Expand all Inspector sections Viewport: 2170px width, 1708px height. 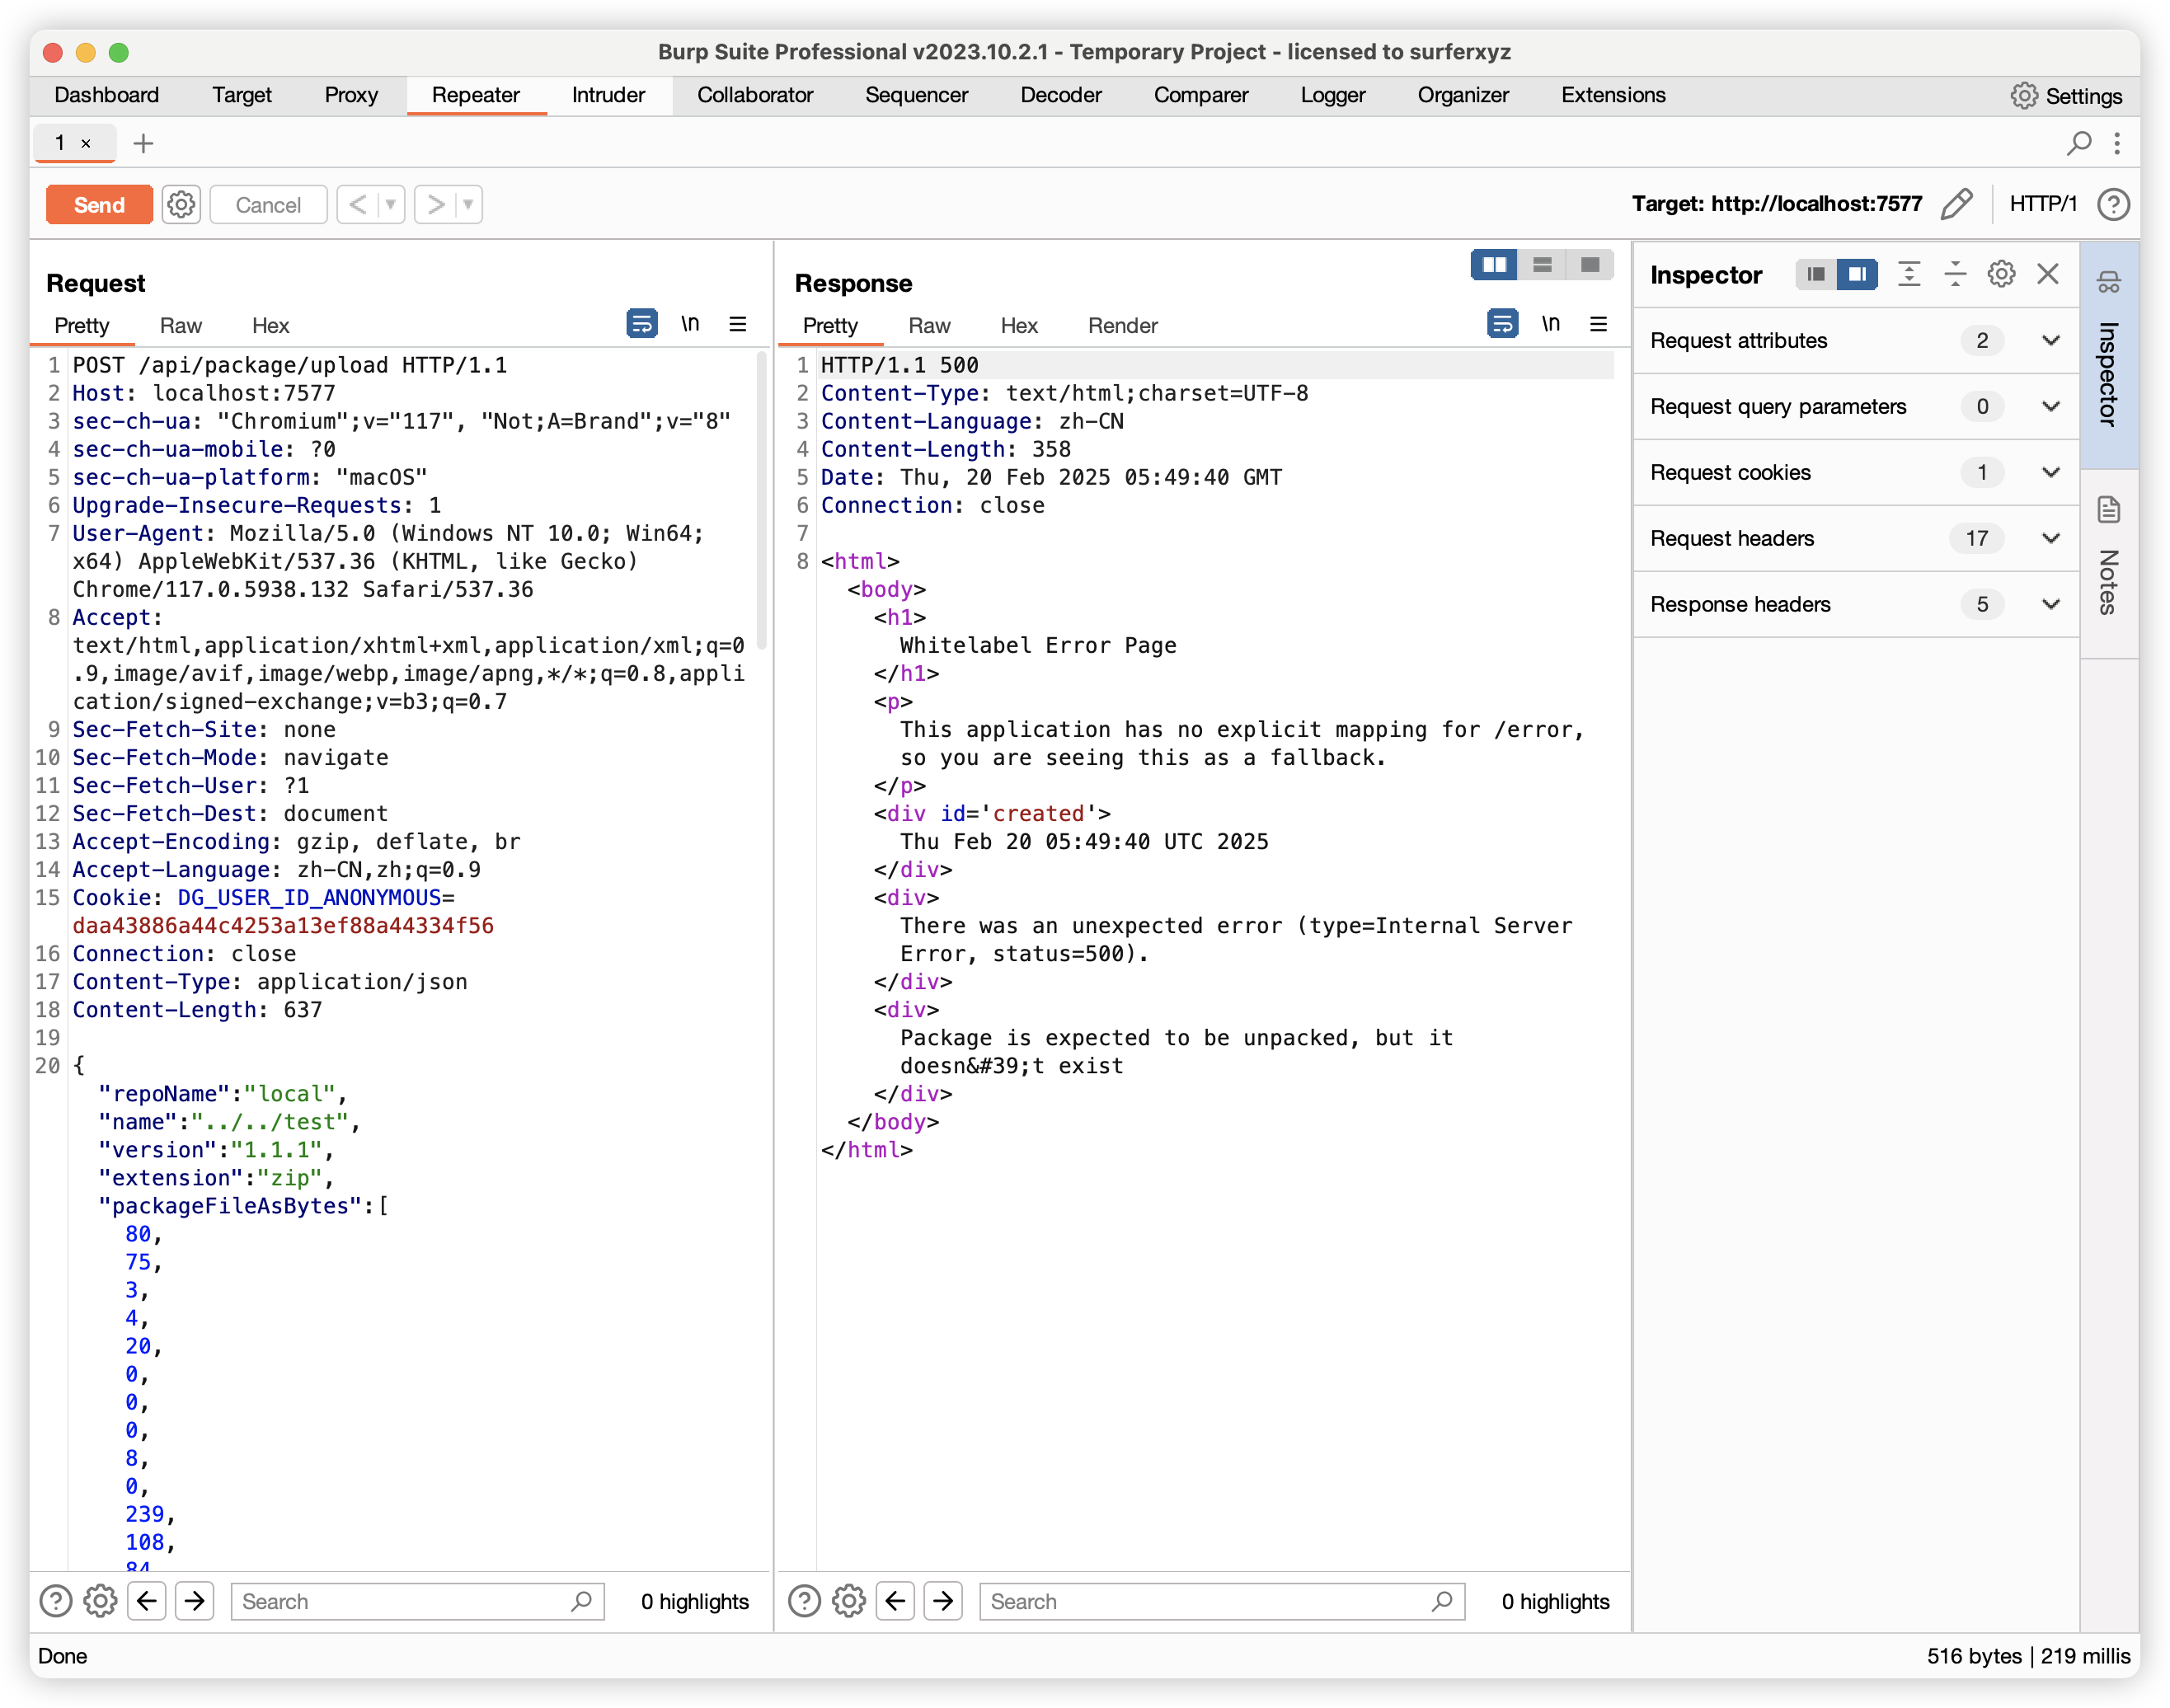point(1908,274)
